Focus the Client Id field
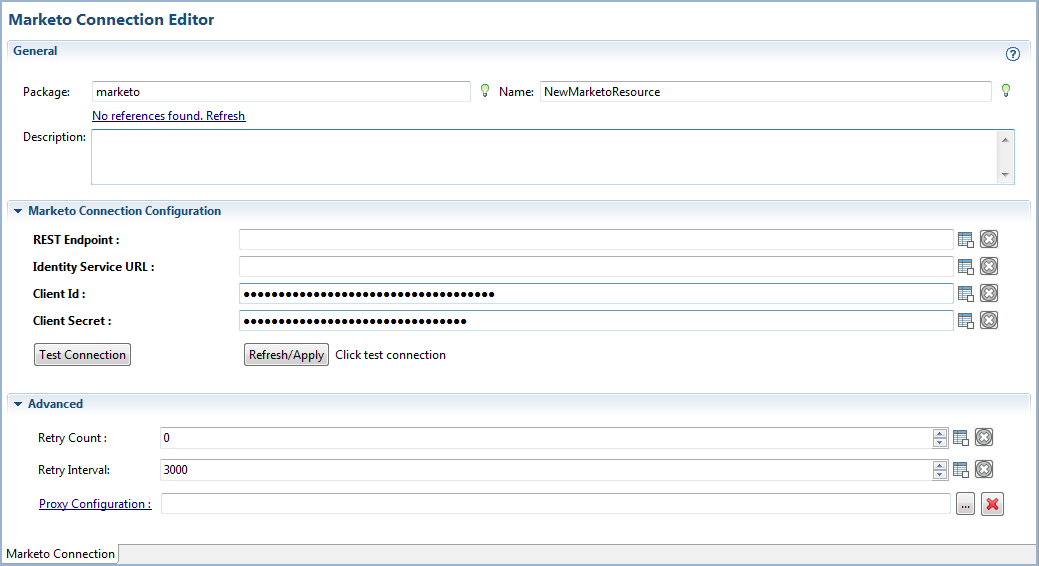 [596, 294]
